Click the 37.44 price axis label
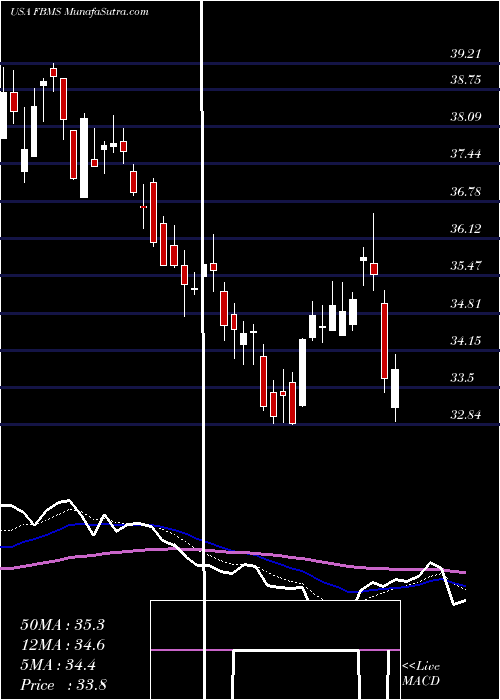Image resolution: width=500 pixels, height=700 pixels. click(x=465, y=154)
